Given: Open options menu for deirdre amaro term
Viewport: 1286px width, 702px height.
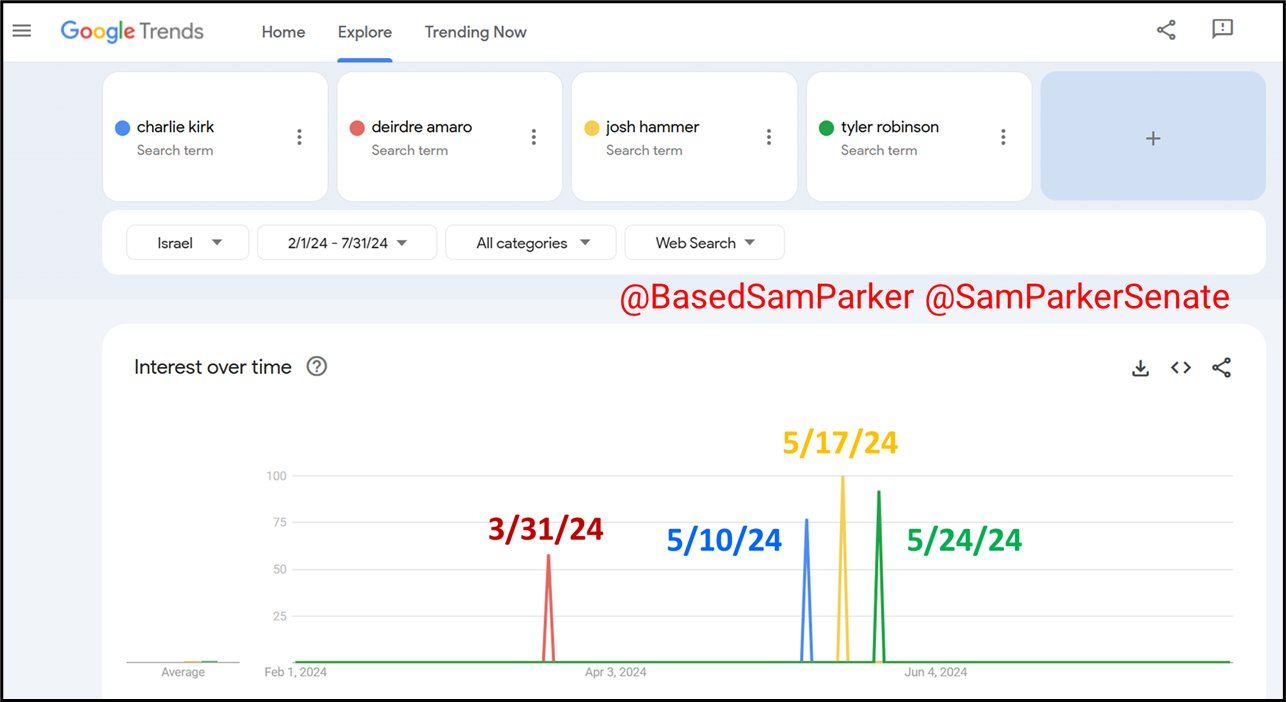Looking at the screenshot, I should [534, 137].
